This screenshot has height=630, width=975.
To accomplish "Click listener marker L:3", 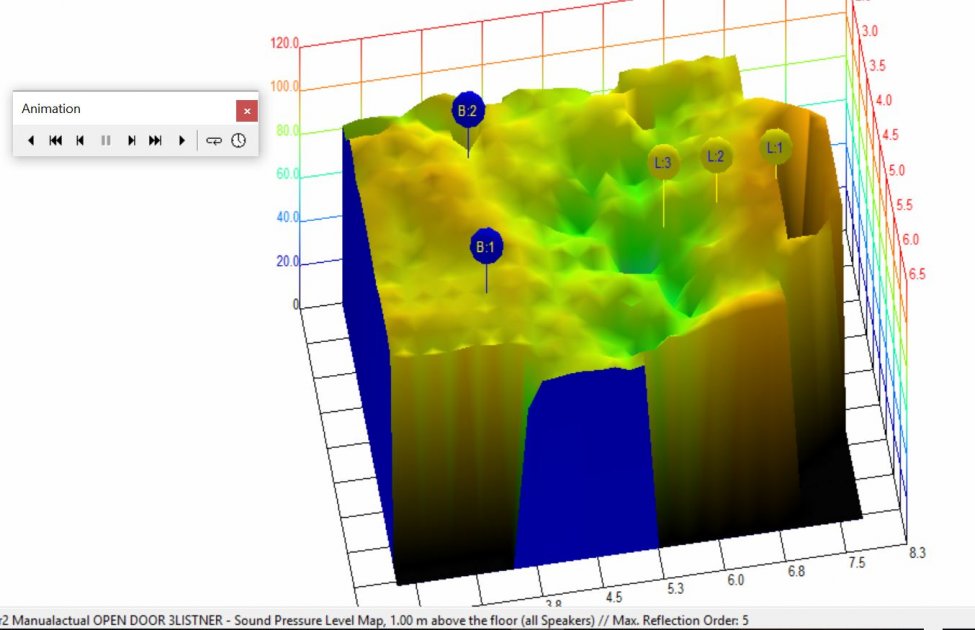I will (x=664, y=162).
